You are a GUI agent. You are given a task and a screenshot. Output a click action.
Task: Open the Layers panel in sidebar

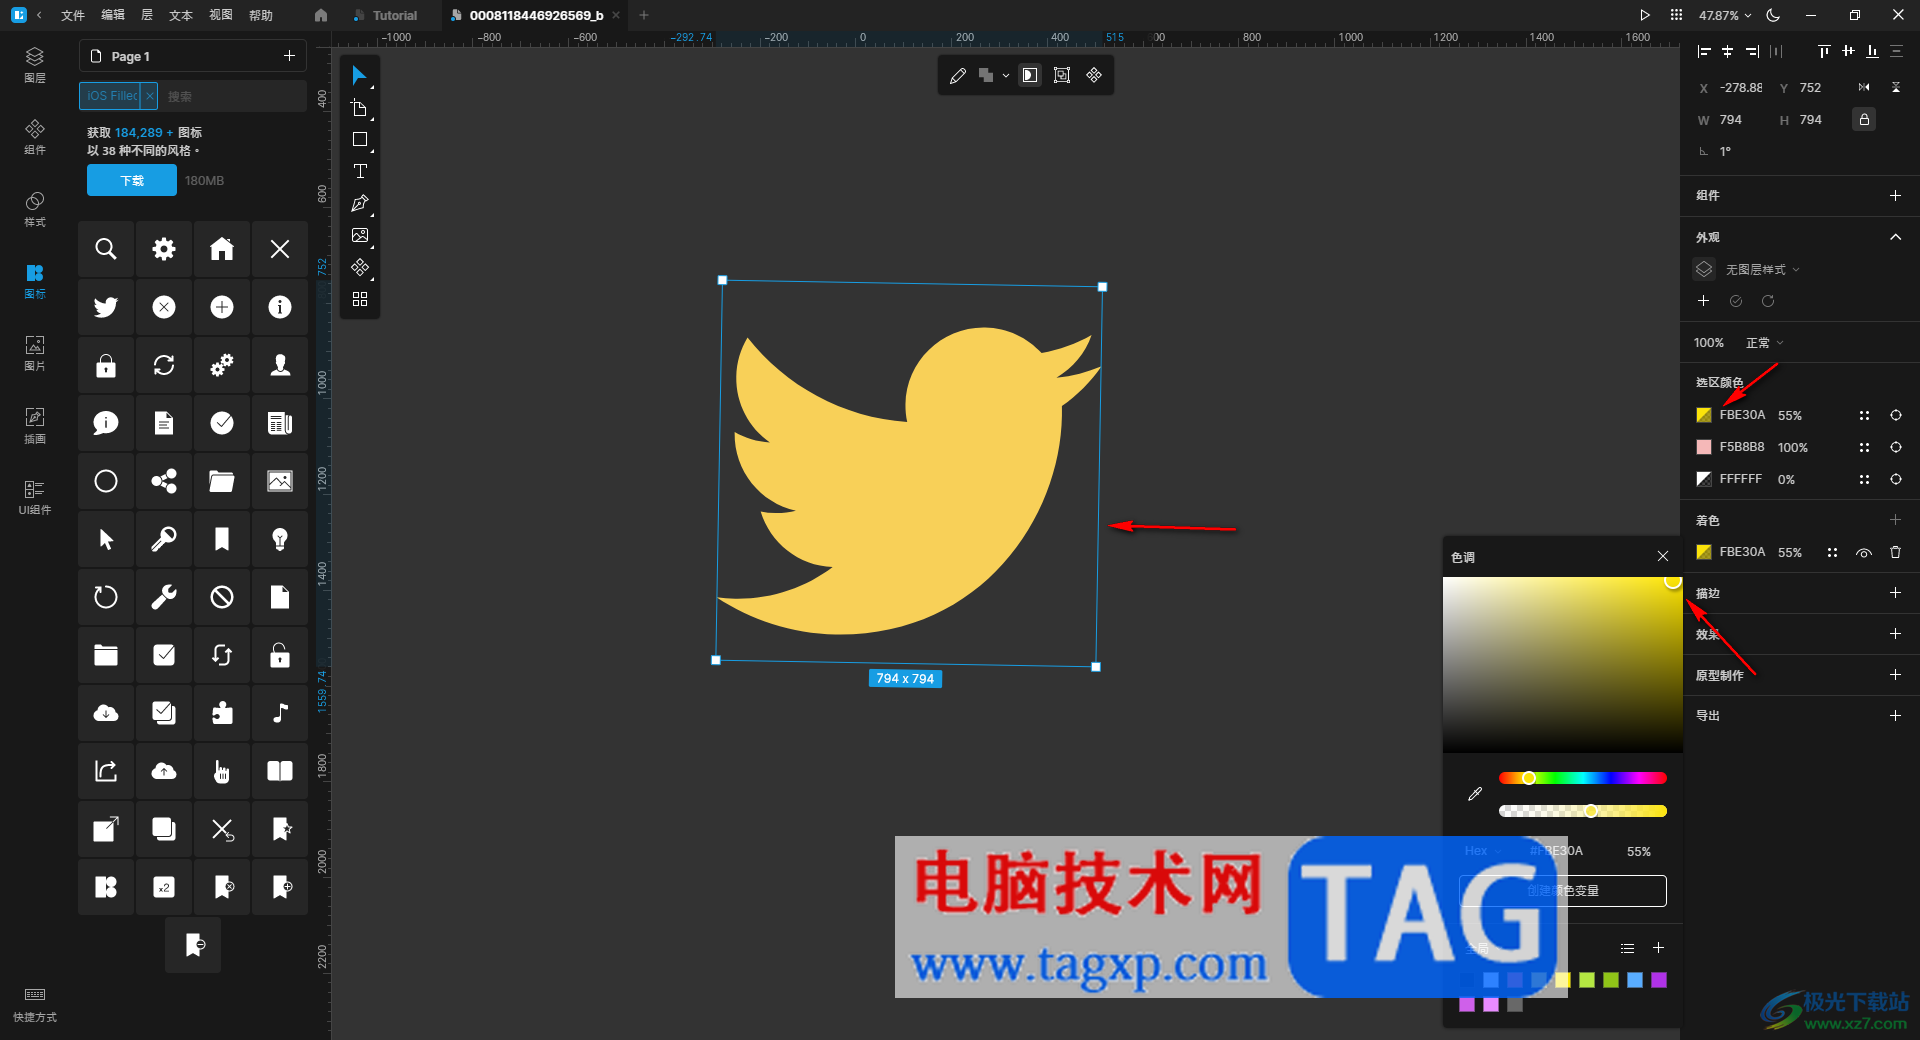[35, 64]
